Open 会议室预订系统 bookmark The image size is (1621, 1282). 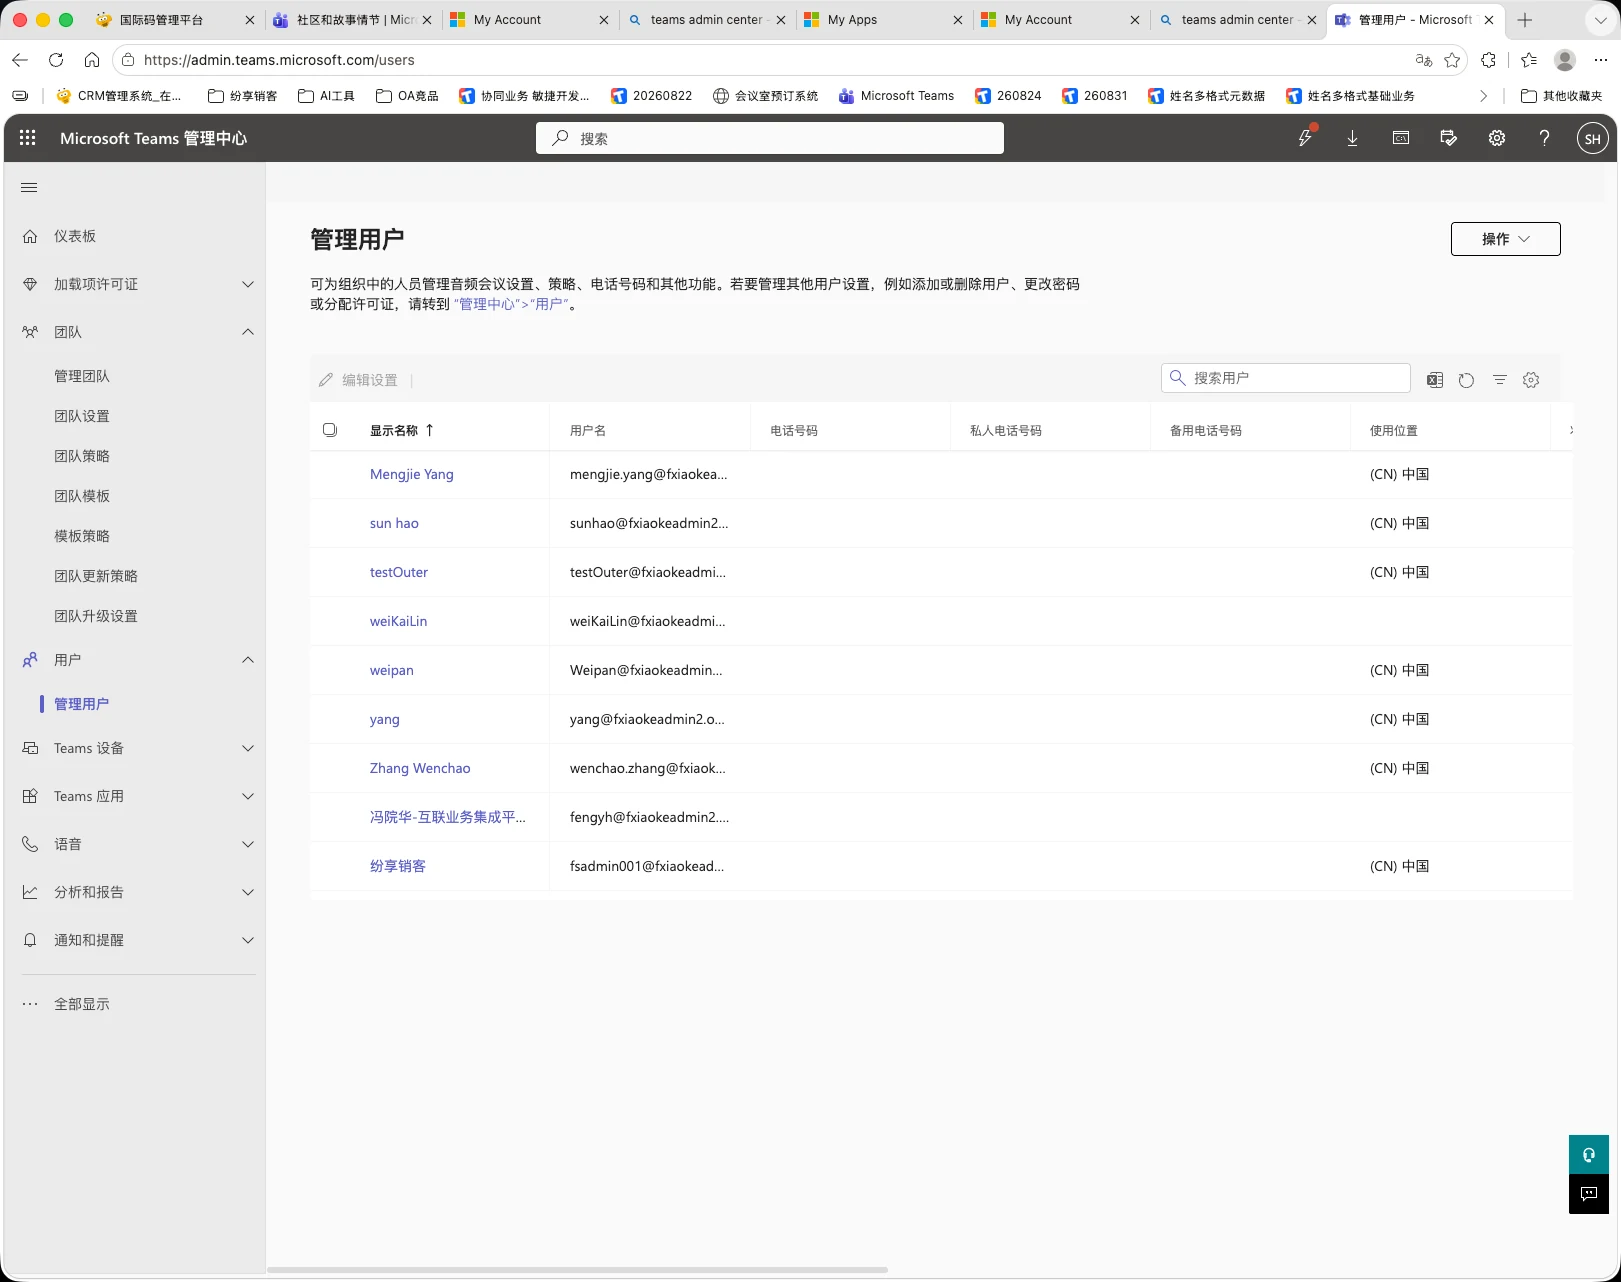(765, 96)
